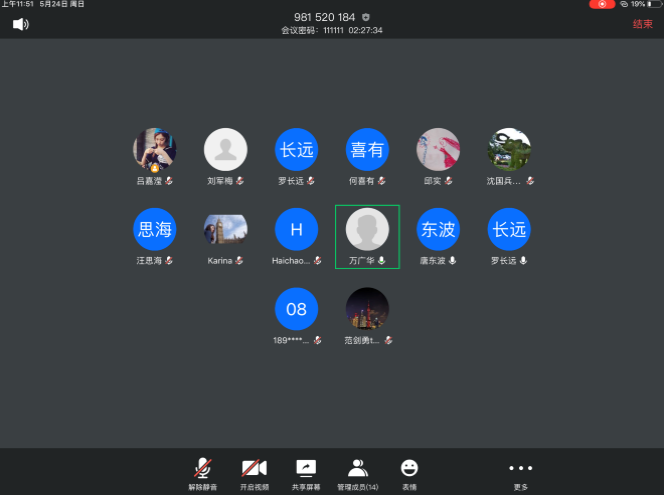Click the red 结束 end meeting button

pyautogui.click(x=642, y=24)
